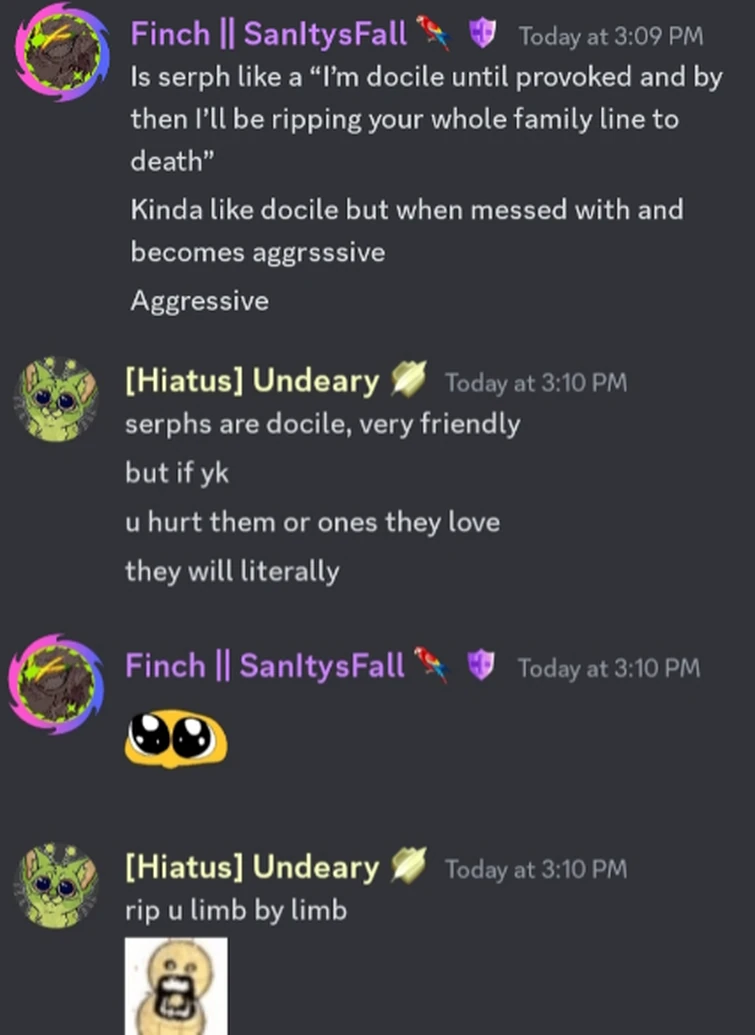The width and height of the screenshot is (755, 1035).
Task: Select the single-word 'Aggressive' correction message
Action: (x=200, y=301)
